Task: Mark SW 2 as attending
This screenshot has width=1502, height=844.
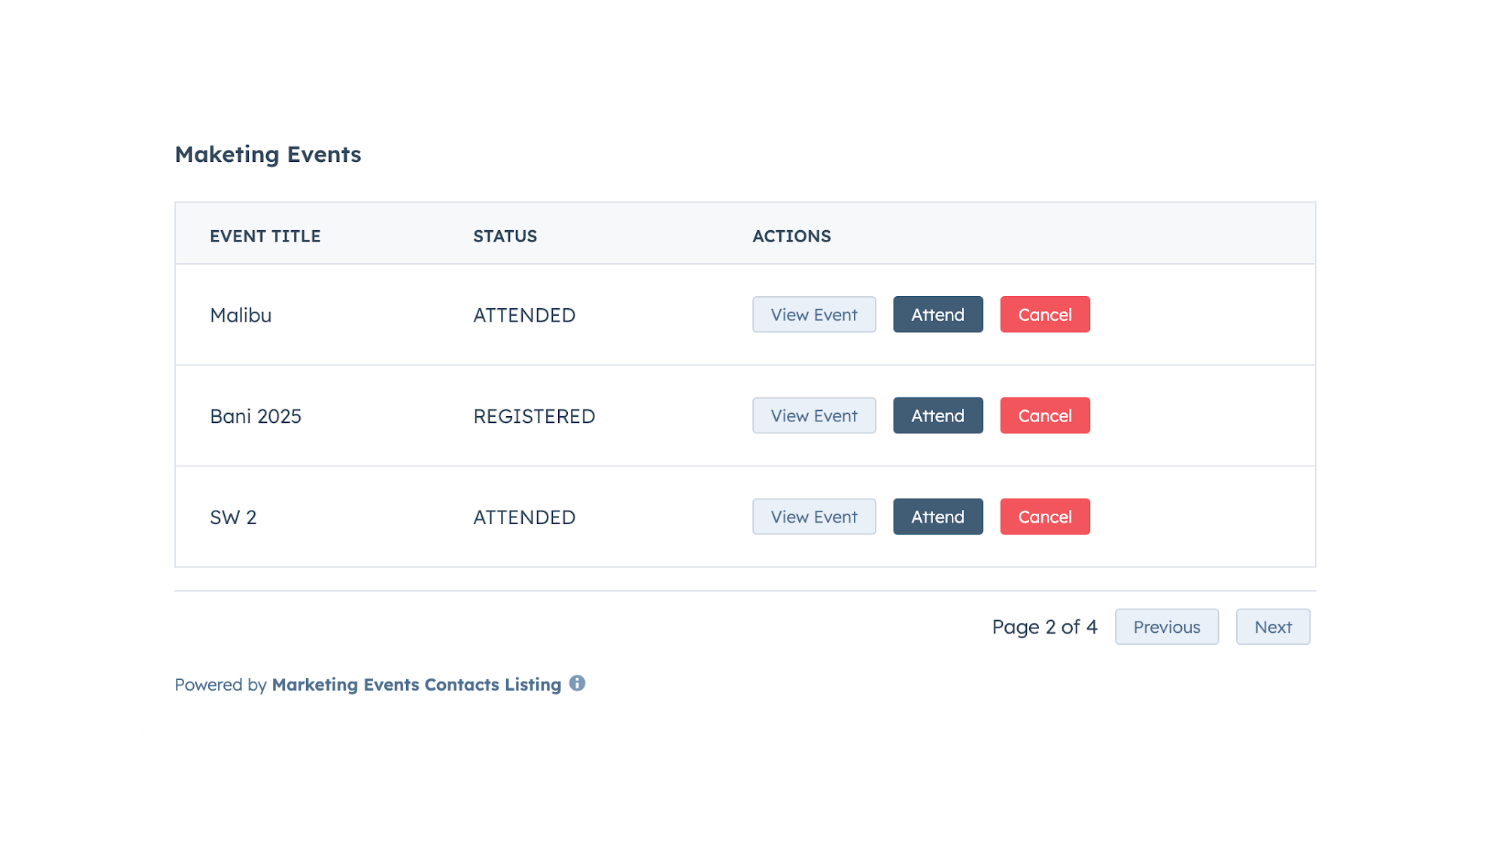Action: click(x=937, y=517)
